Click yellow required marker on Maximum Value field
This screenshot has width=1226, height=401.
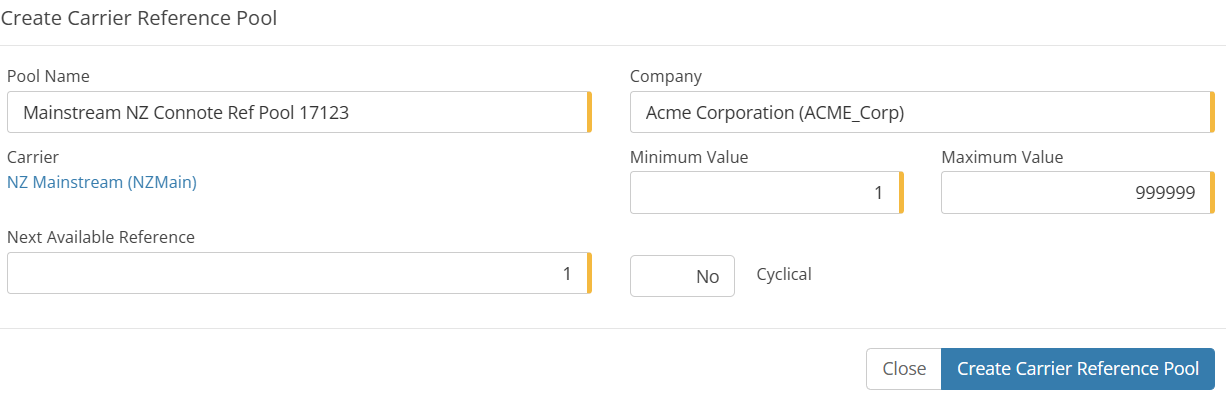pos(1212,193)
